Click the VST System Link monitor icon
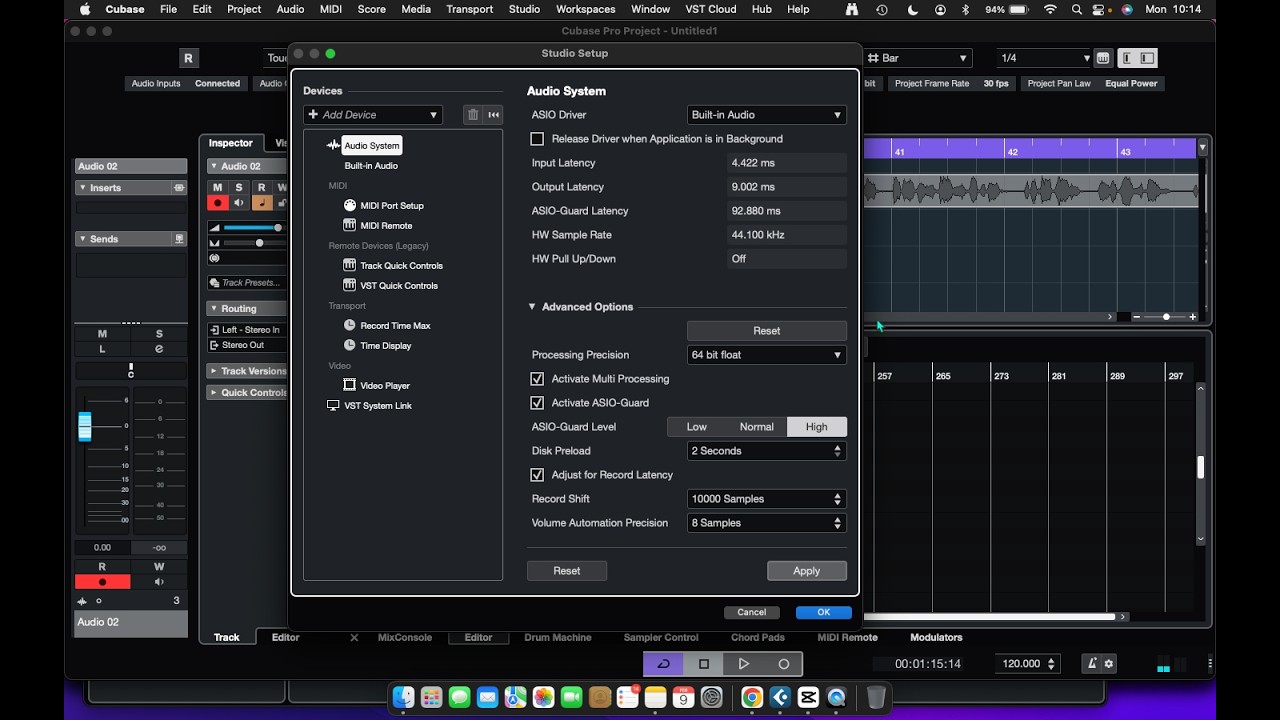 coord(334,405)
